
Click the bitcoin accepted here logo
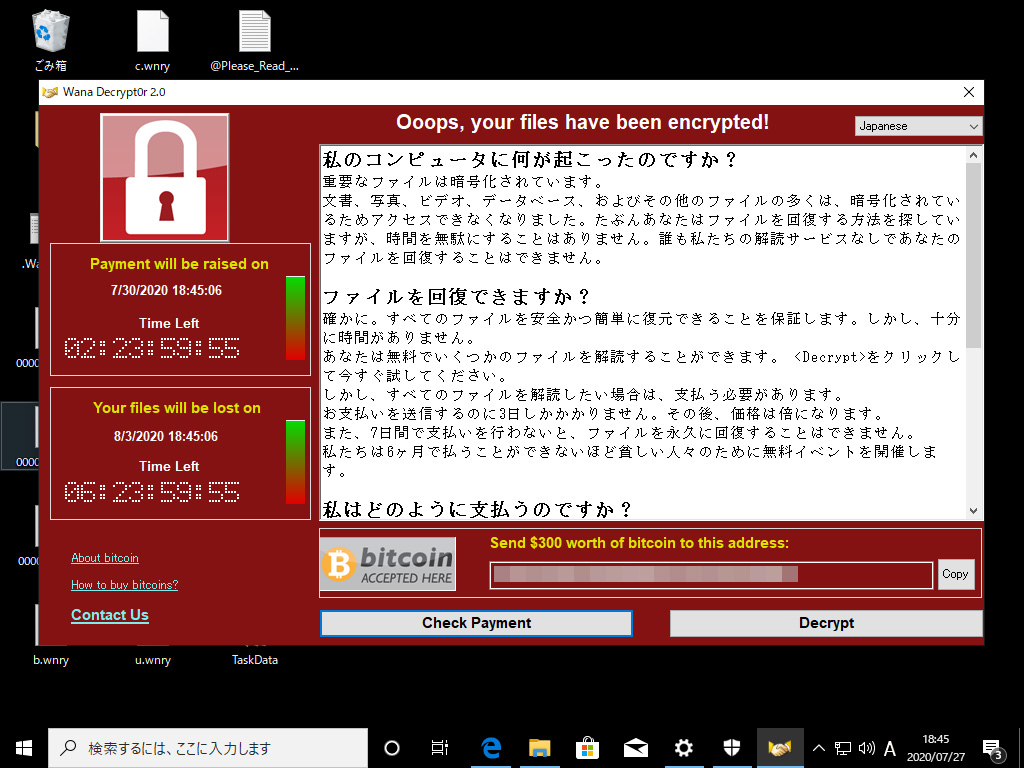point(388,564)
